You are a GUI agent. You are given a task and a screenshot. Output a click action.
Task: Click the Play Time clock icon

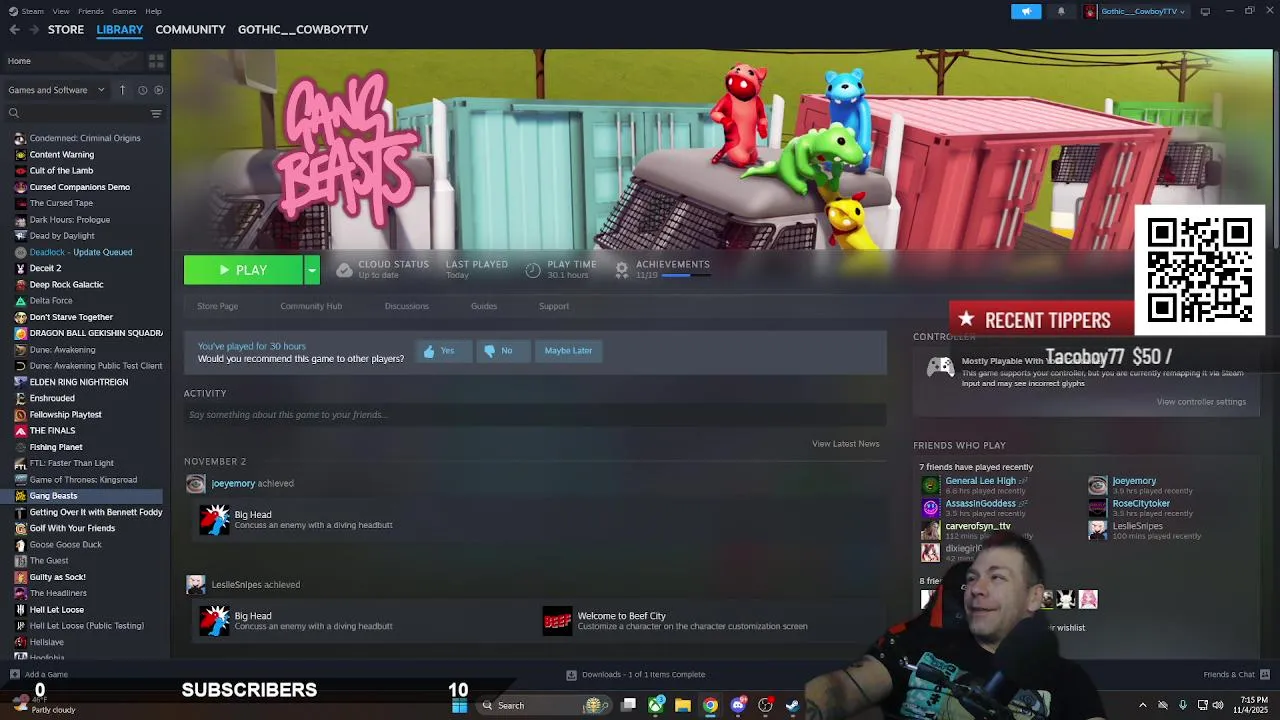[x=533, y=270]
